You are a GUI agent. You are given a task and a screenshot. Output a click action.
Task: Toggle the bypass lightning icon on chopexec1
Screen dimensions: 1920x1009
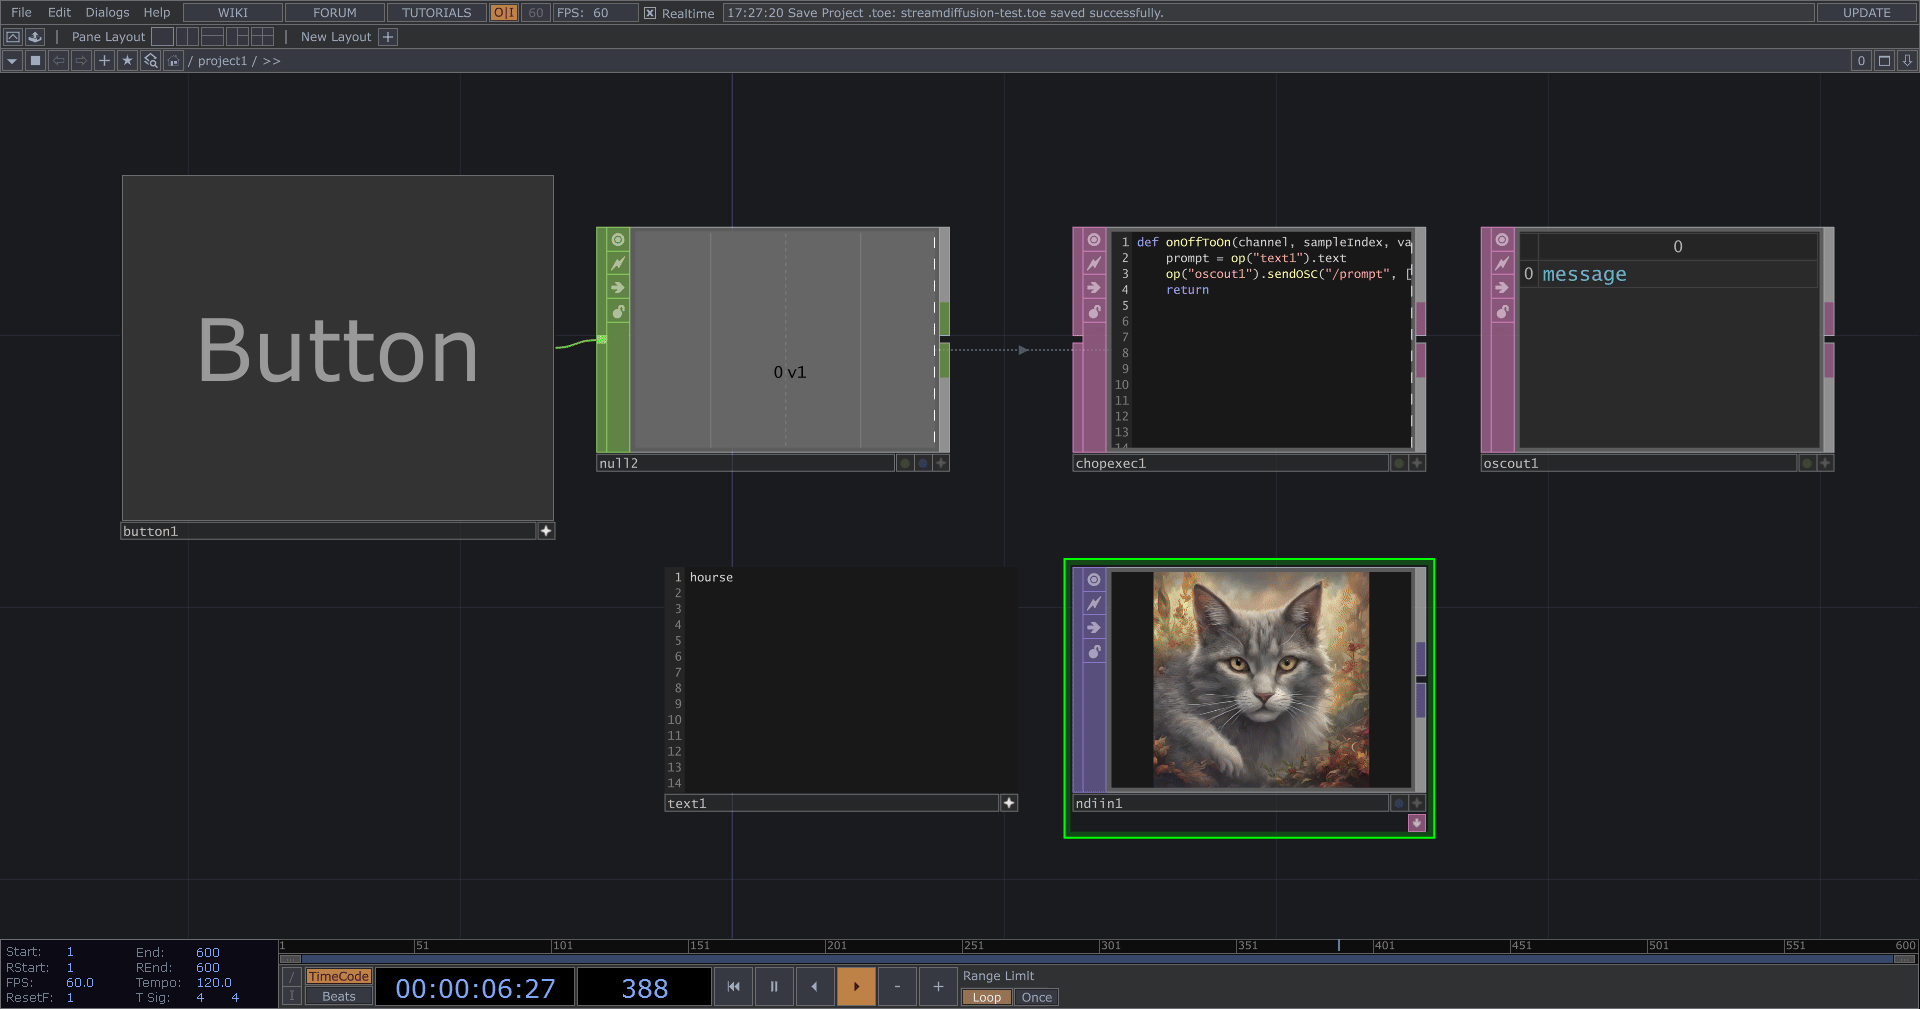(x=1093, y=264)
